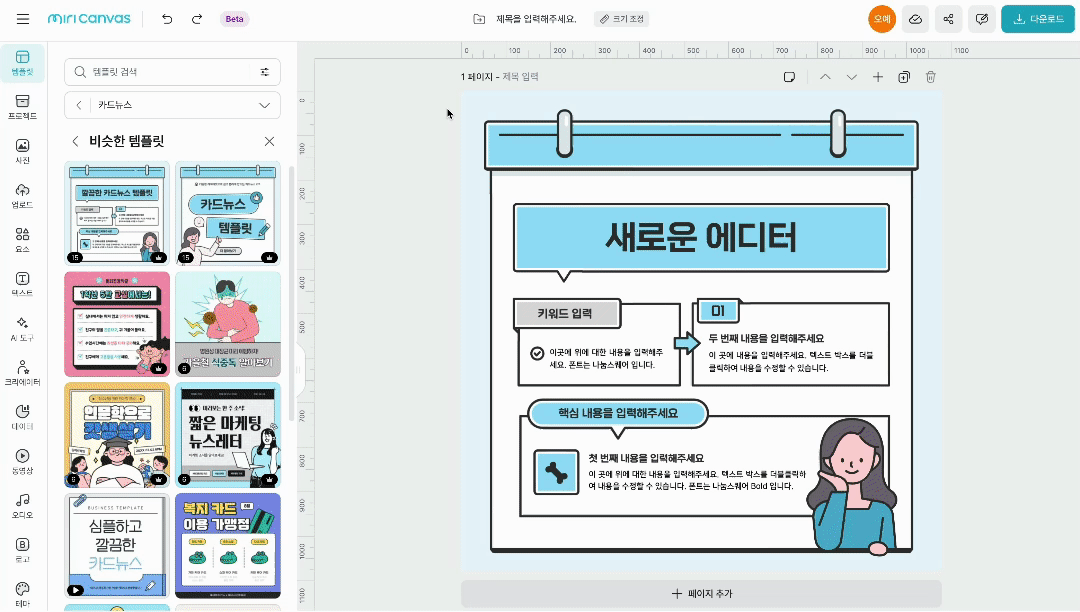
Task: Click the MiriCanvas logo
Action: pos(89,19)
